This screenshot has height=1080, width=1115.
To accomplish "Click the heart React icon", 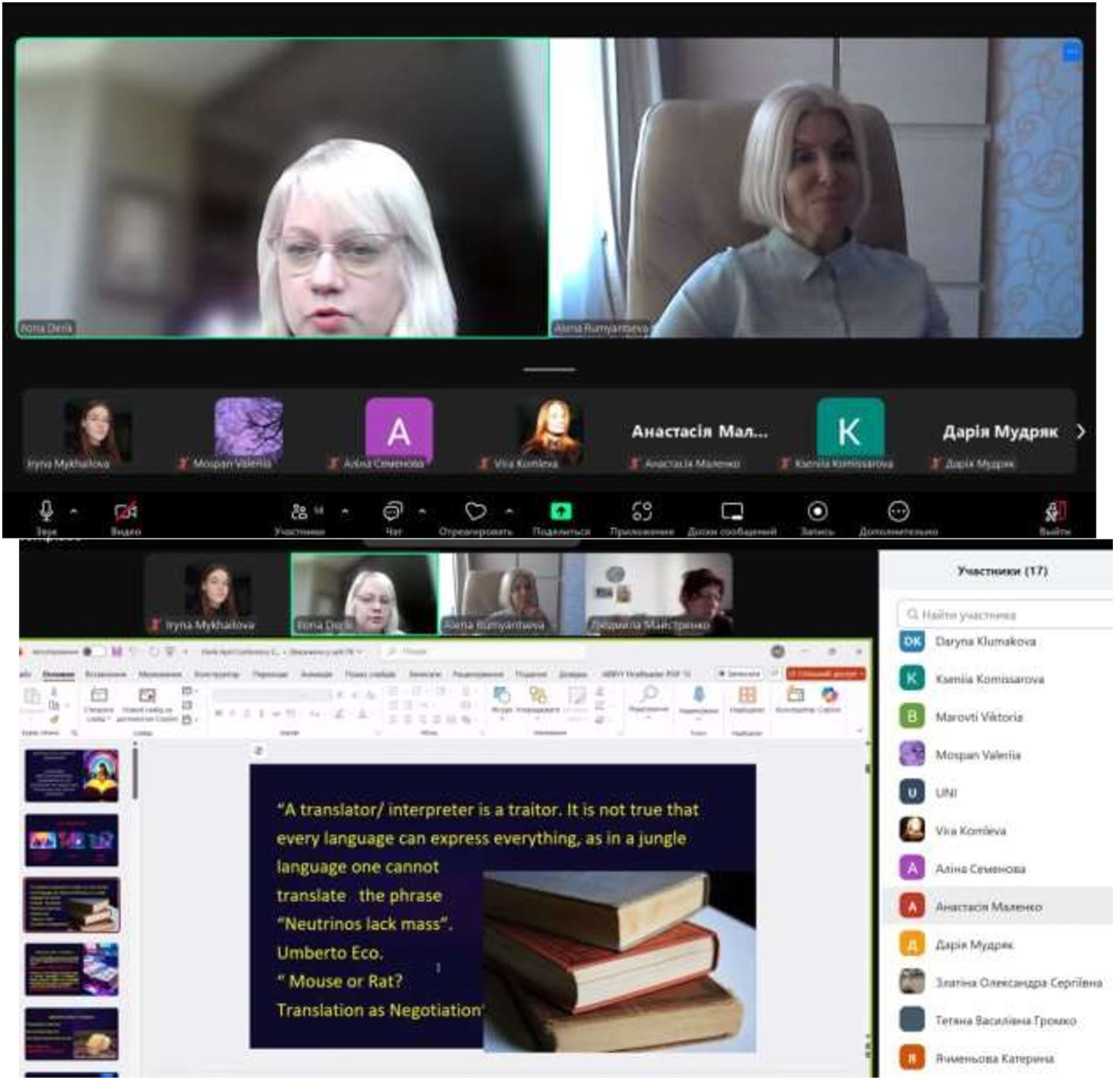I will 475,511.
